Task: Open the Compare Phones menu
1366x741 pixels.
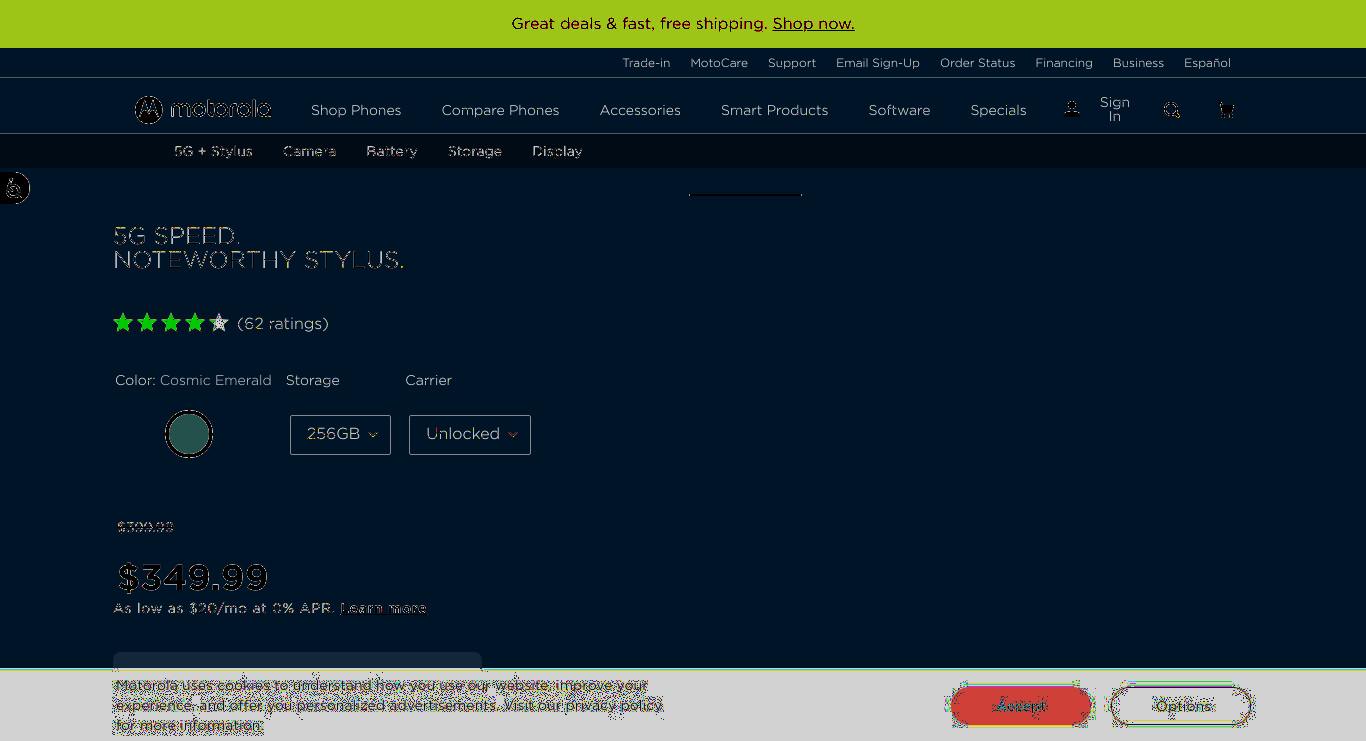Action: click(x=500, y=110)
